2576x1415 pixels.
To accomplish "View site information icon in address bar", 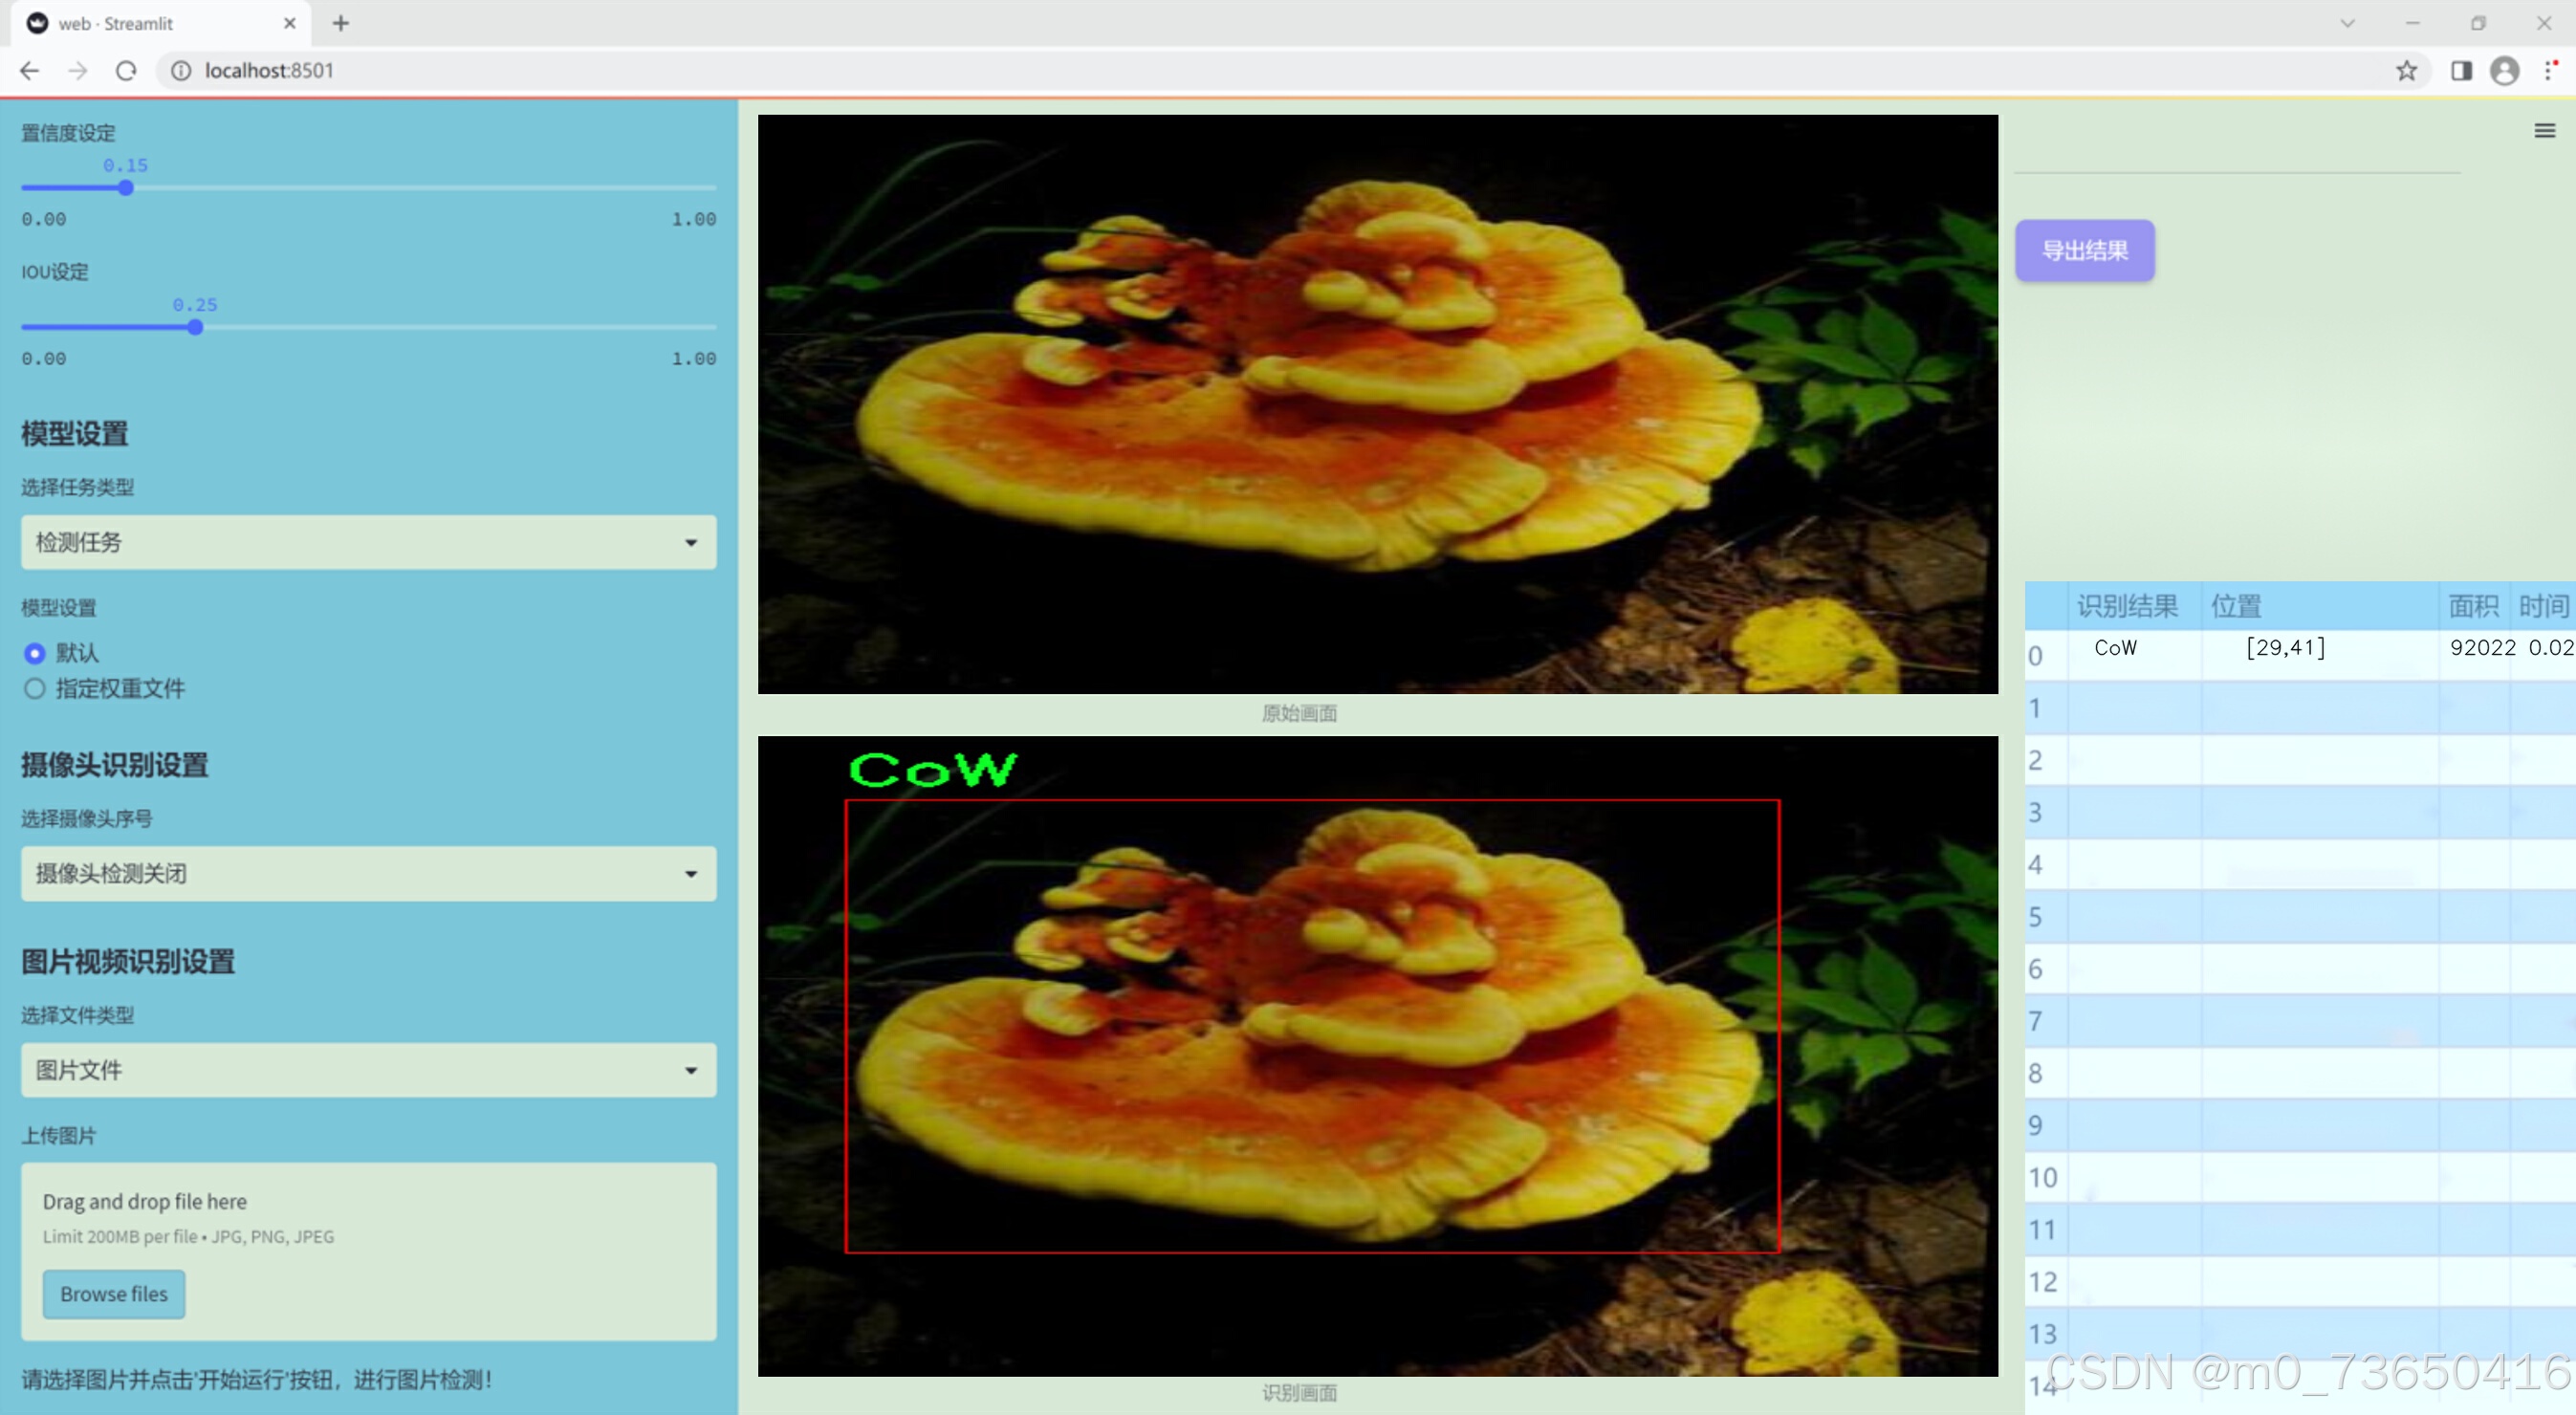I will 181,71.
